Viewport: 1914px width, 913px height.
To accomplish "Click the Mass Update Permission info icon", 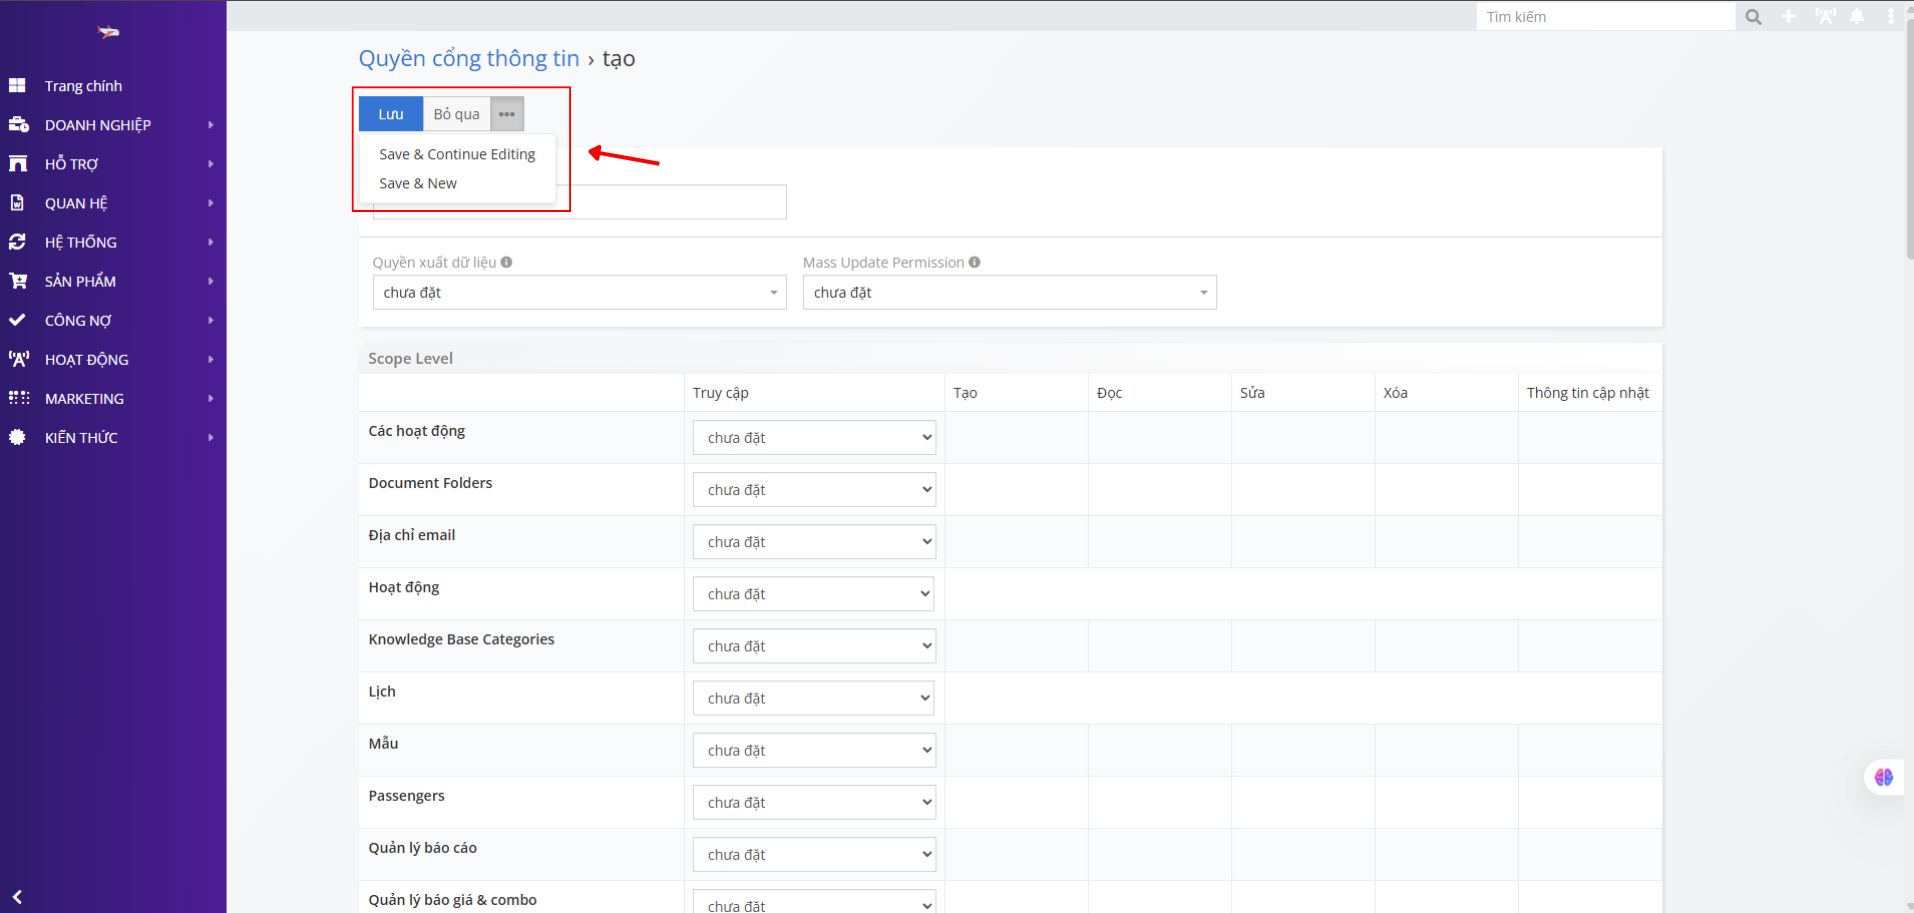I will (974, 262).
